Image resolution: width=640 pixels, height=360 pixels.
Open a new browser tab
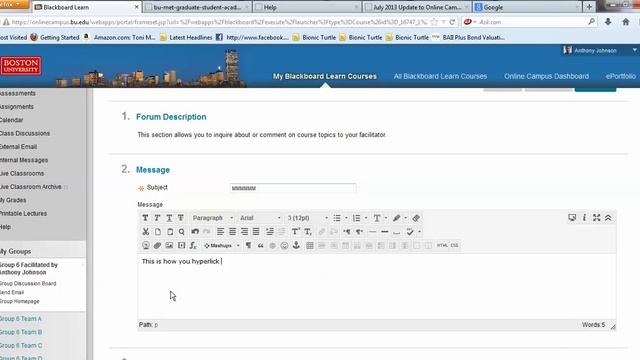coord(589,7)
